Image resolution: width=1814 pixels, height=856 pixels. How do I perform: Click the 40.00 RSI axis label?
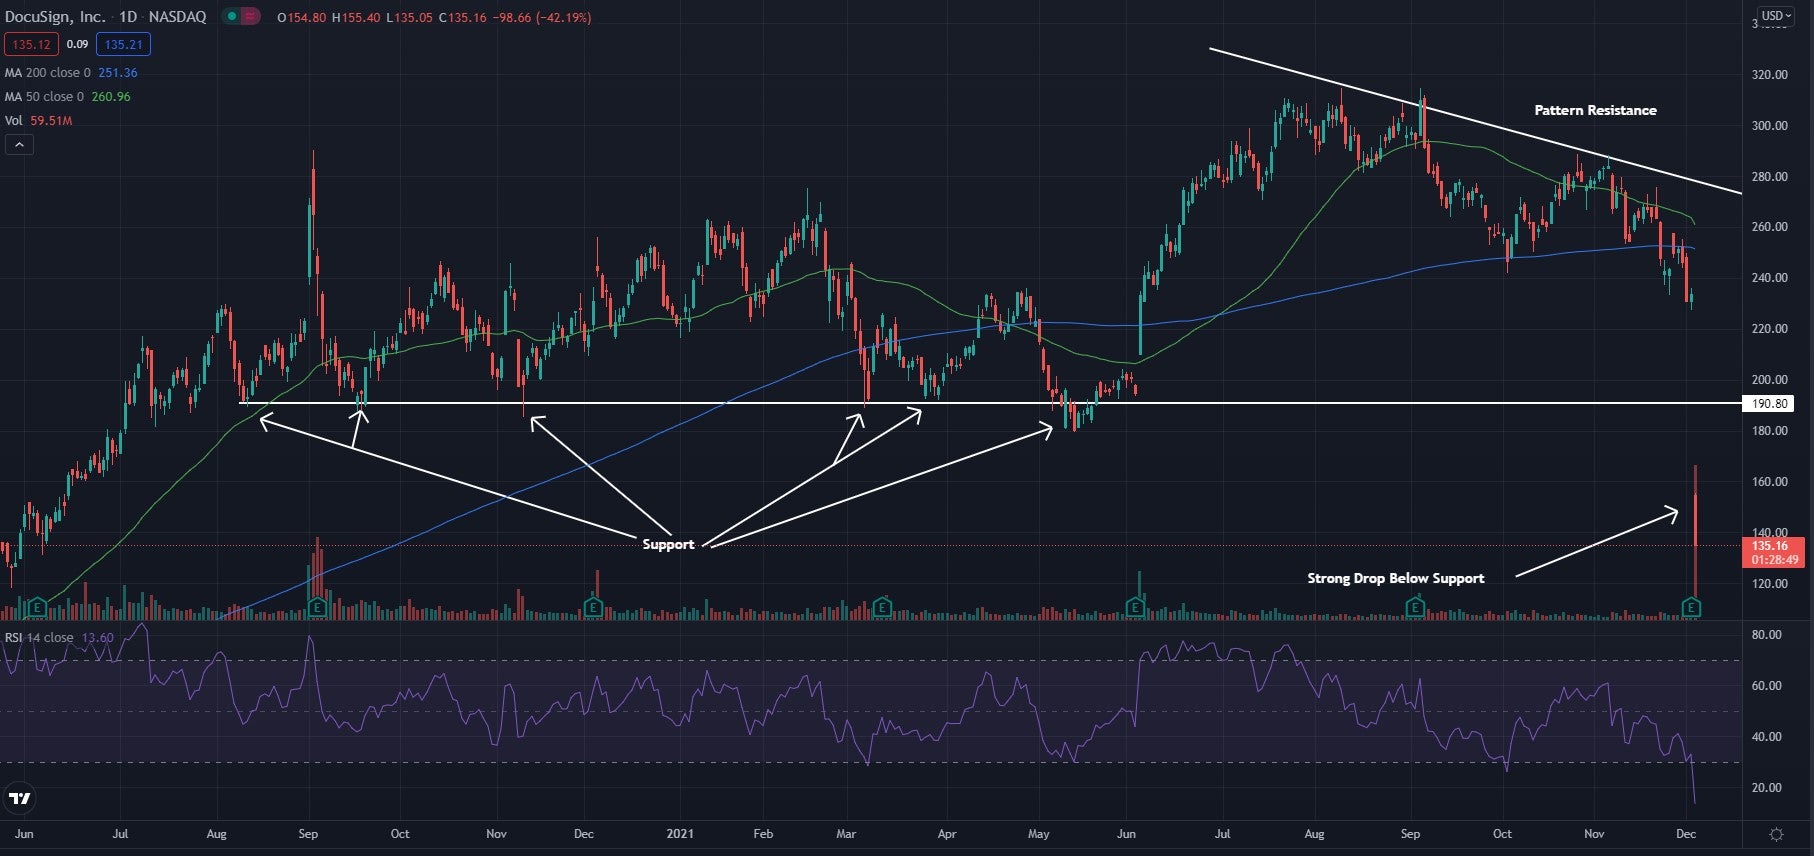[x=1767, y=737]
